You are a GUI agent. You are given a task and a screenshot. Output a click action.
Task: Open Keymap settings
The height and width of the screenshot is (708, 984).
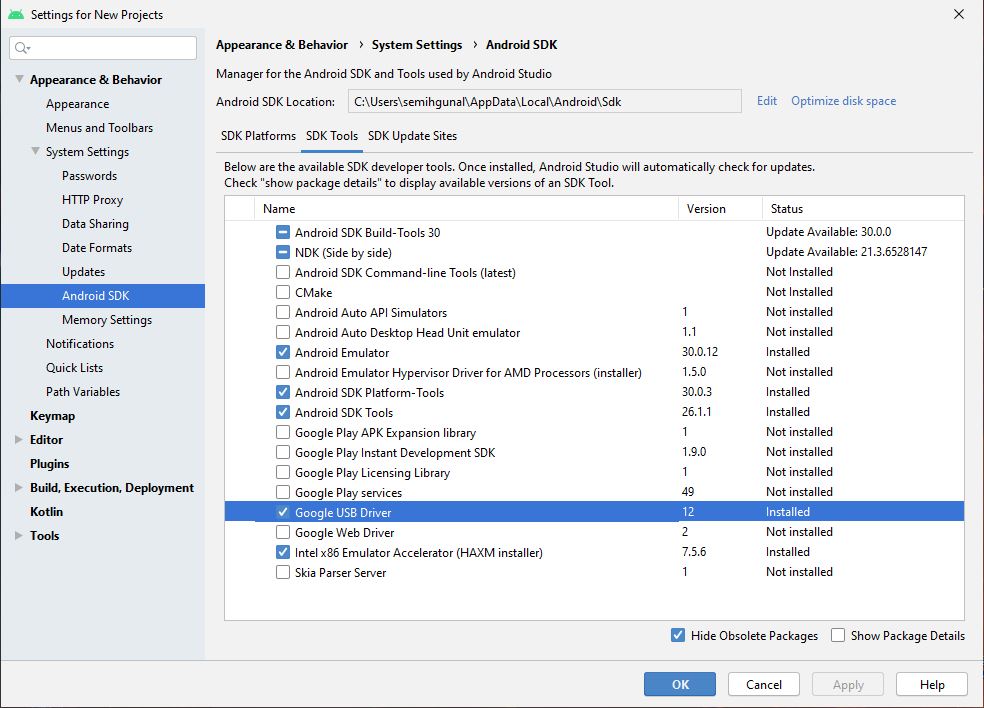tap(52, 416)
